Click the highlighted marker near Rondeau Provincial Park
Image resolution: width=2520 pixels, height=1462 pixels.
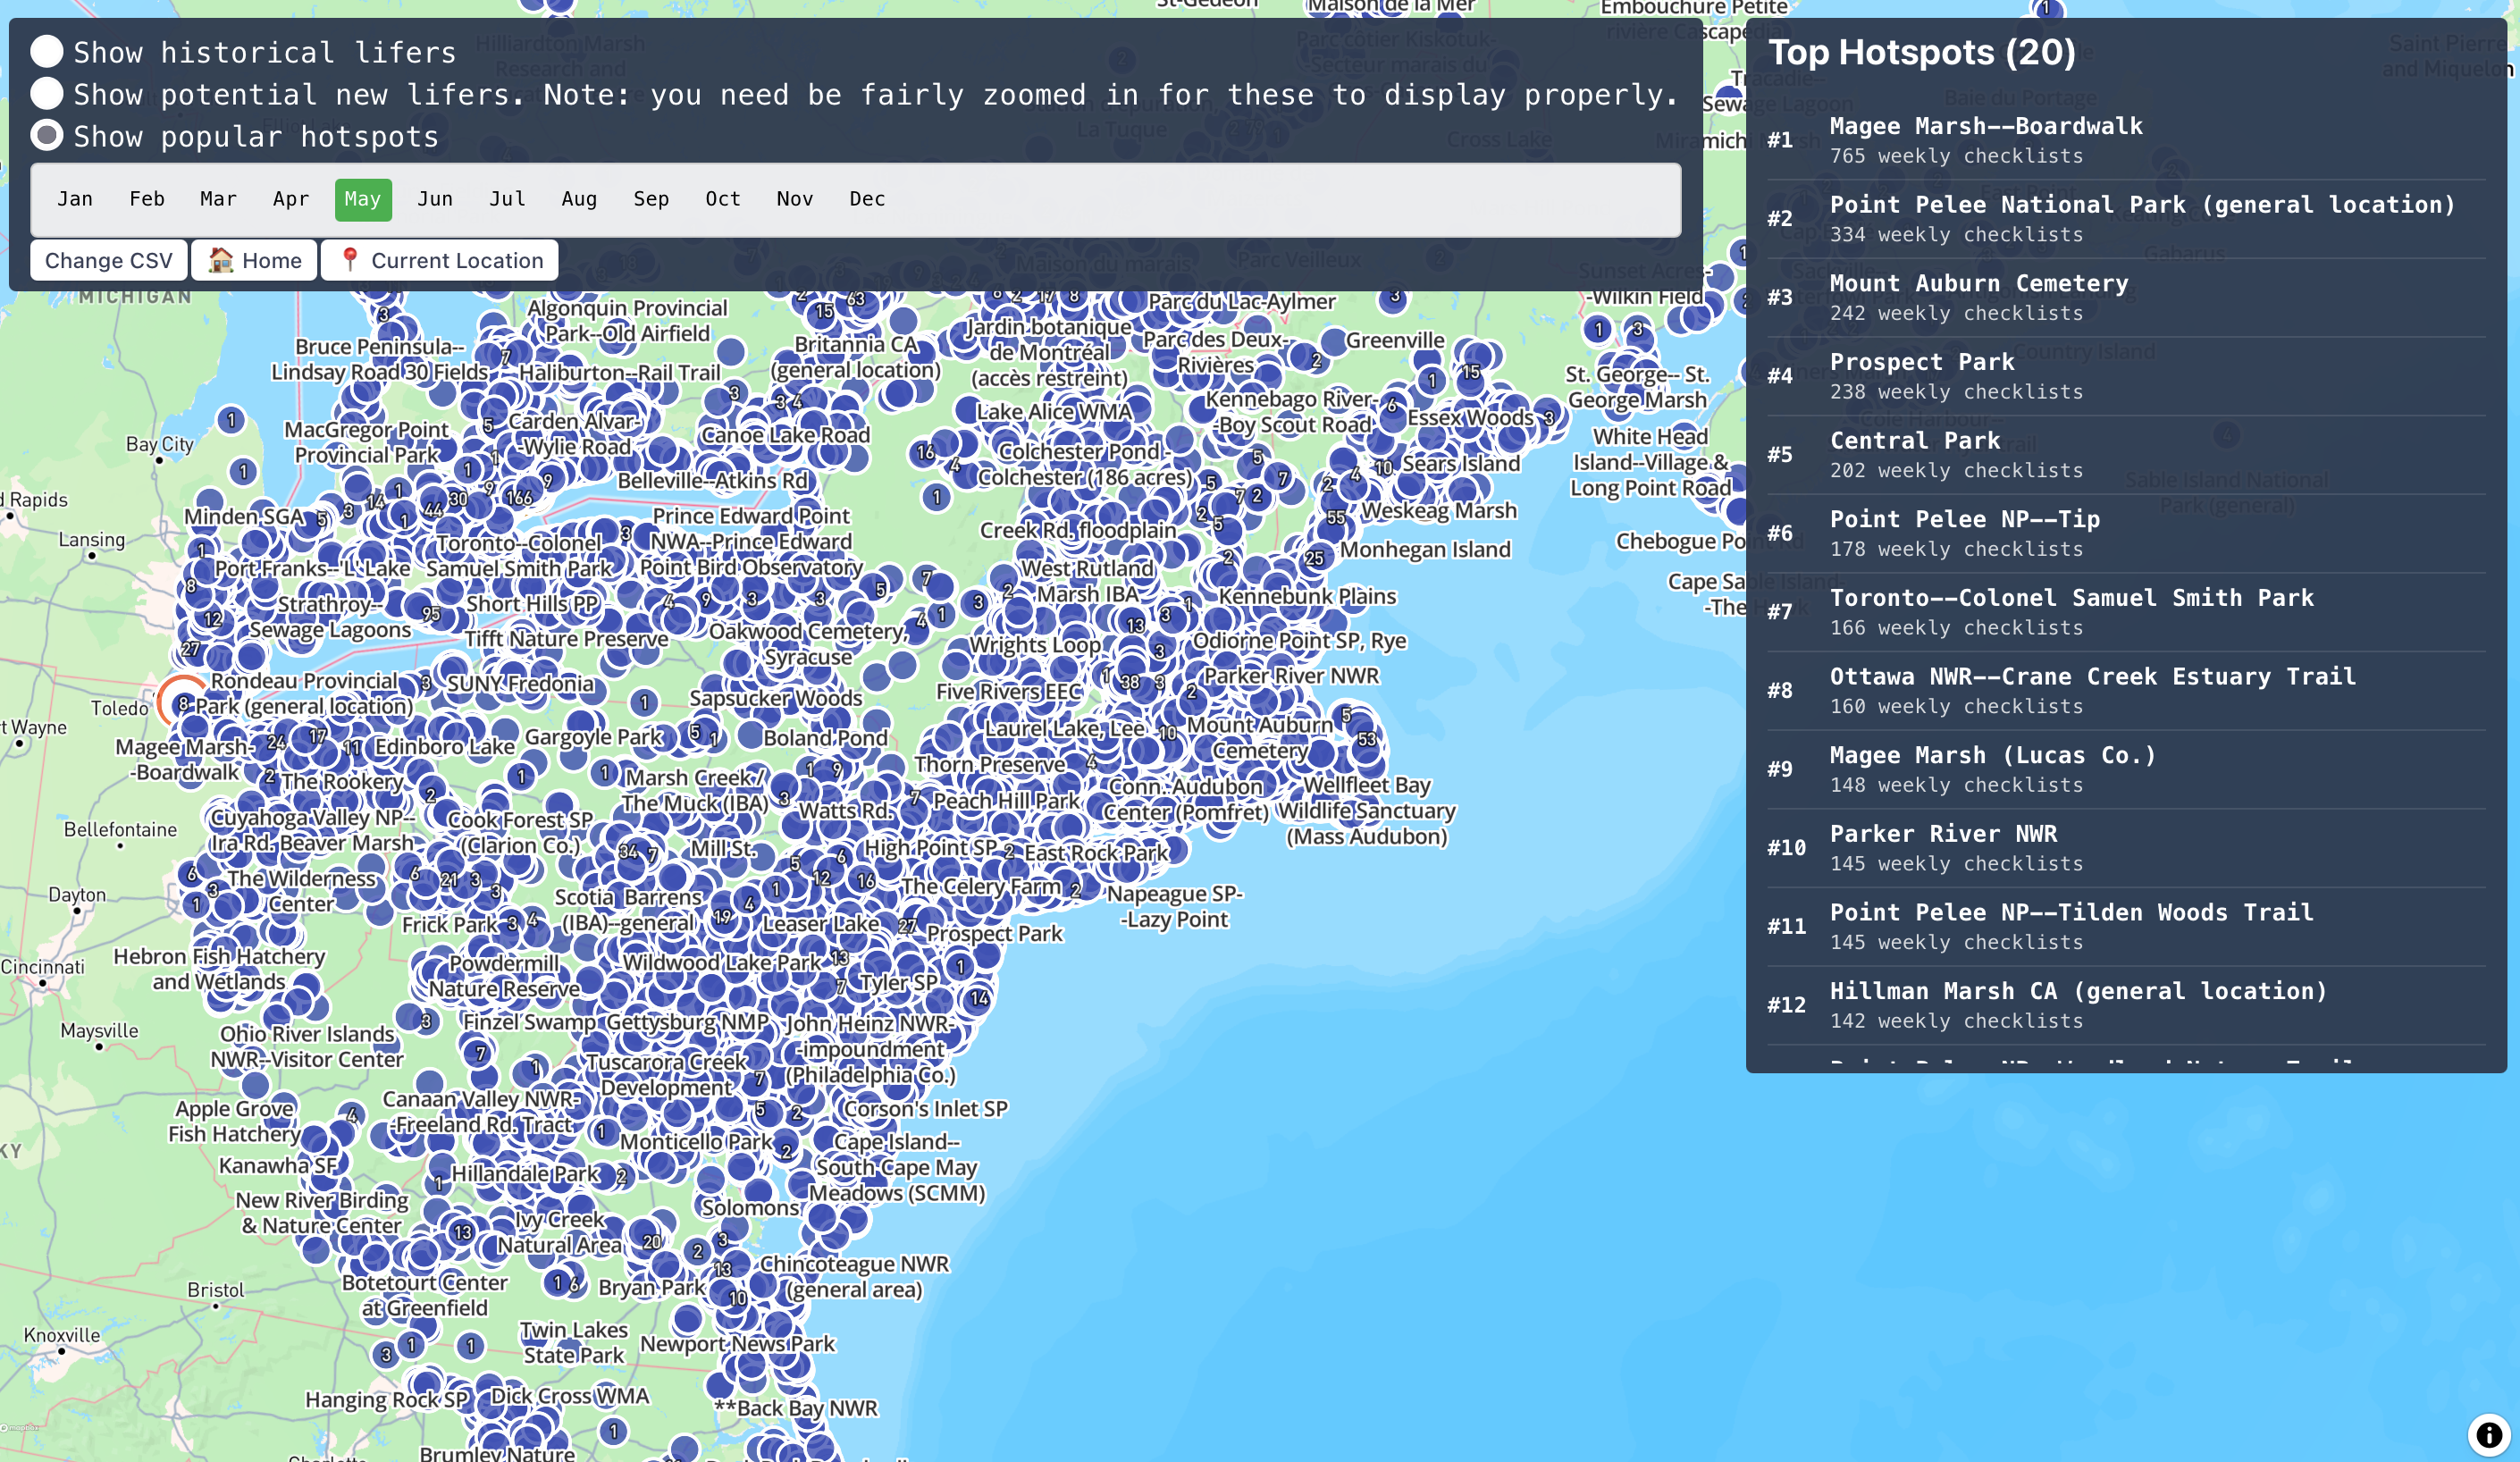pos(183,703)
